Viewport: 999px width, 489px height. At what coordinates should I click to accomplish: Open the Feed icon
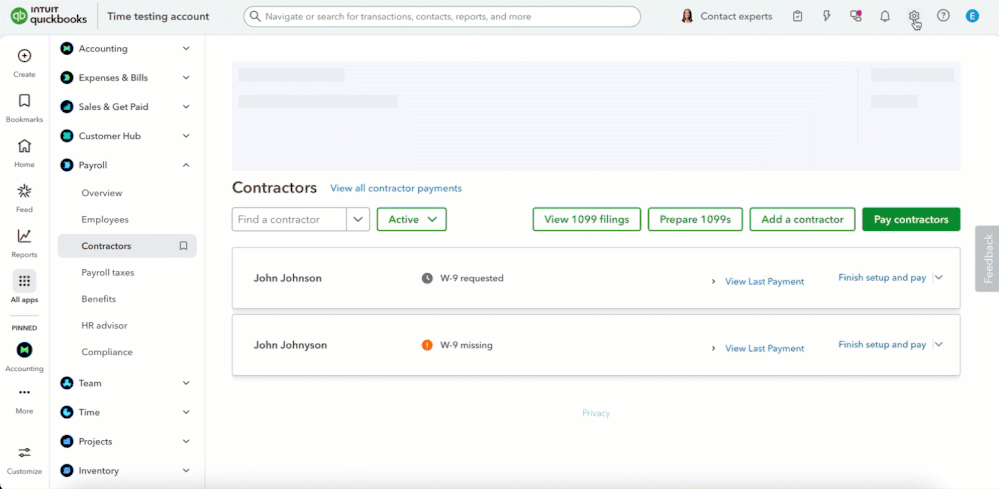pos(24,191)
